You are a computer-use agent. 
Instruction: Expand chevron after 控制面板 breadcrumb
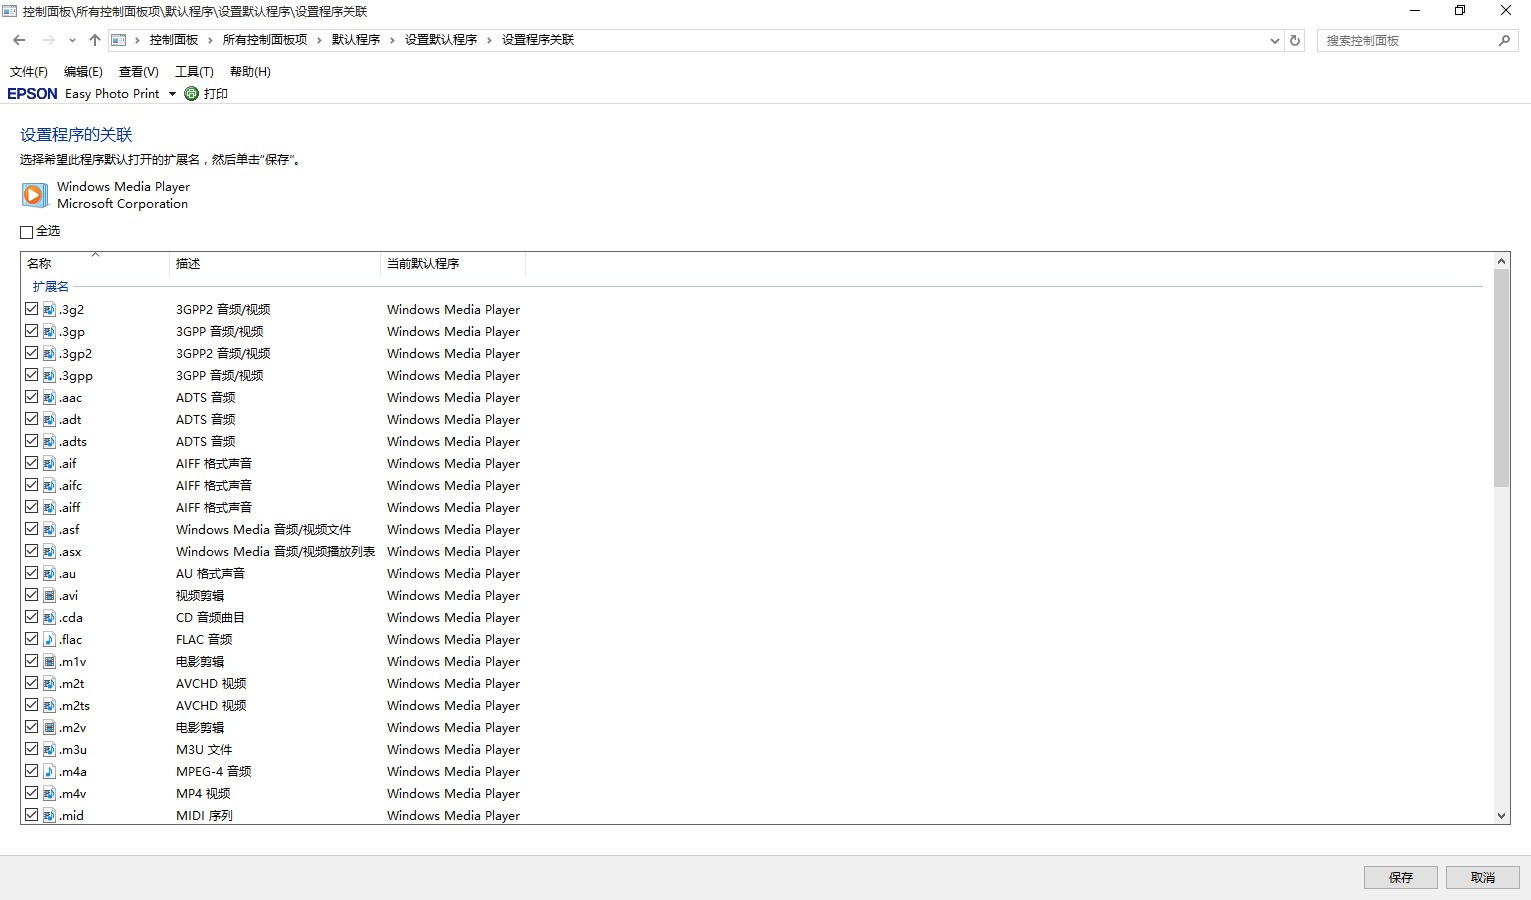[x=209, y=40]
